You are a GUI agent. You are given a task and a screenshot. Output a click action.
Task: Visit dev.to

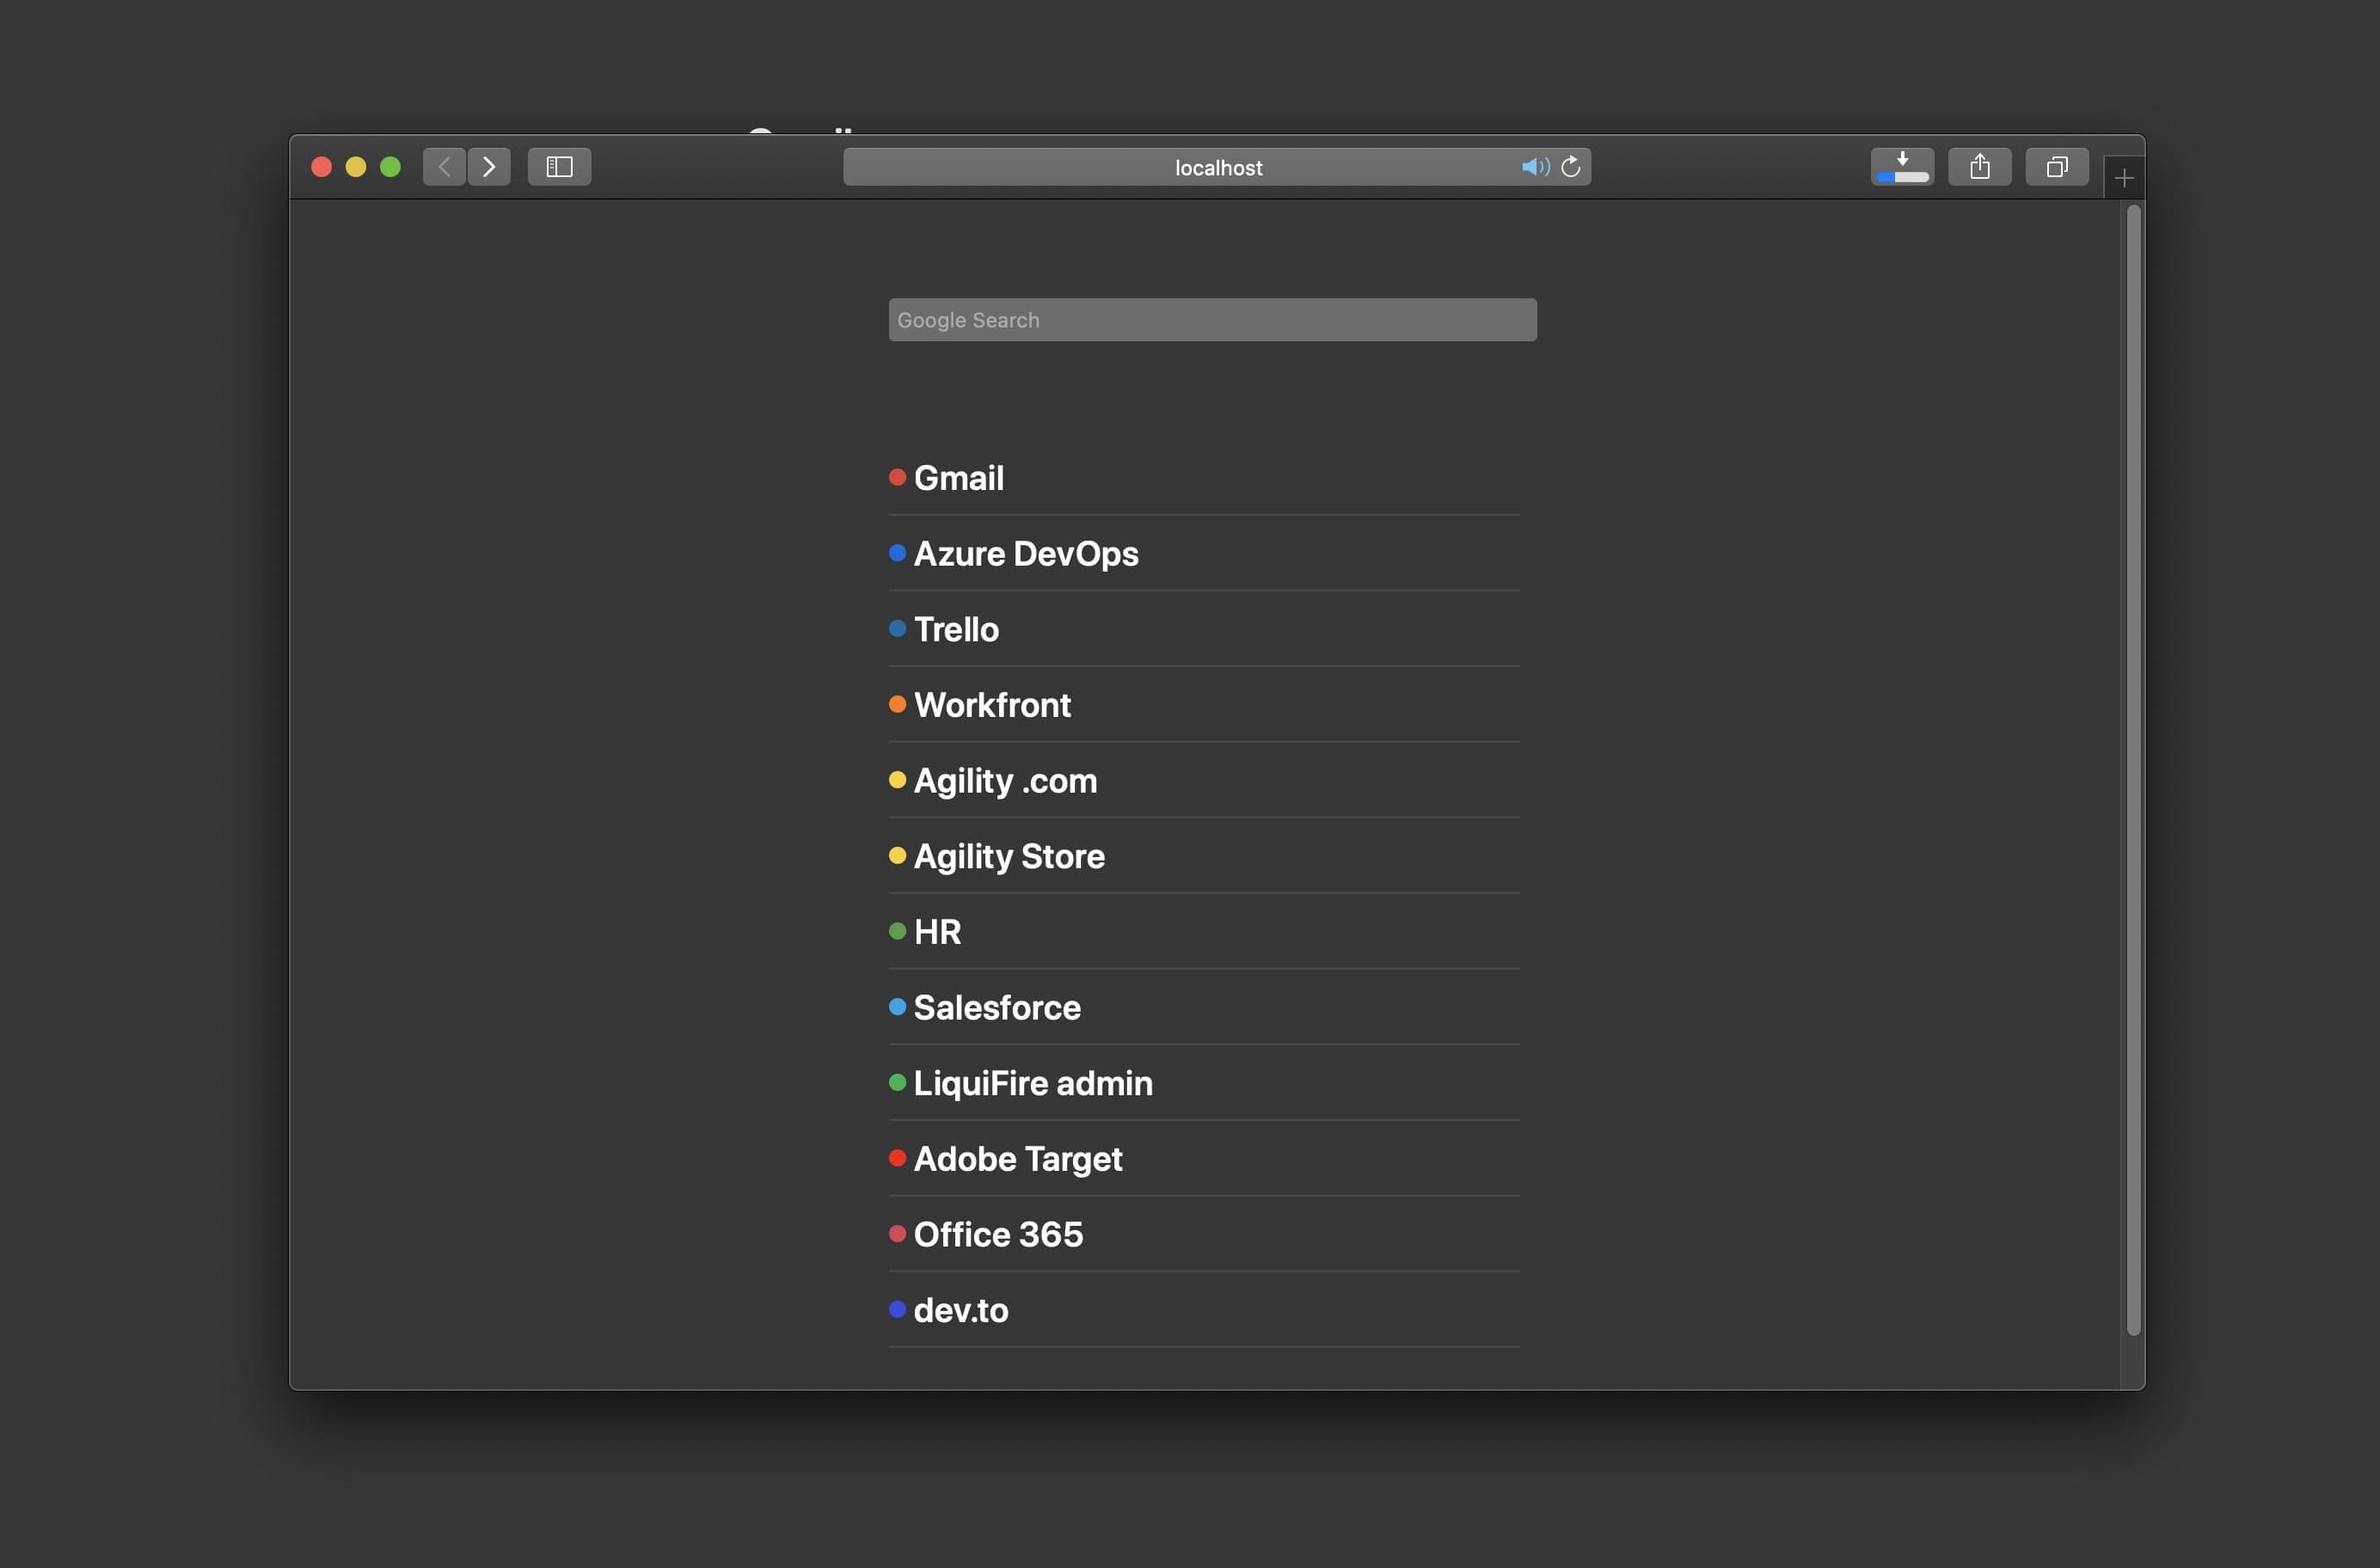pyautogui.click(x=960, y=1310)
